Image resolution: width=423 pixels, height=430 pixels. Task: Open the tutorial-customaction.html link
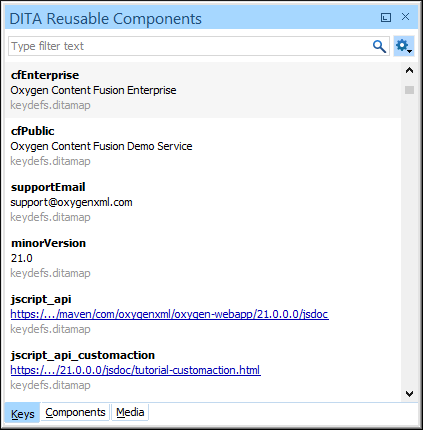point(135,370)
